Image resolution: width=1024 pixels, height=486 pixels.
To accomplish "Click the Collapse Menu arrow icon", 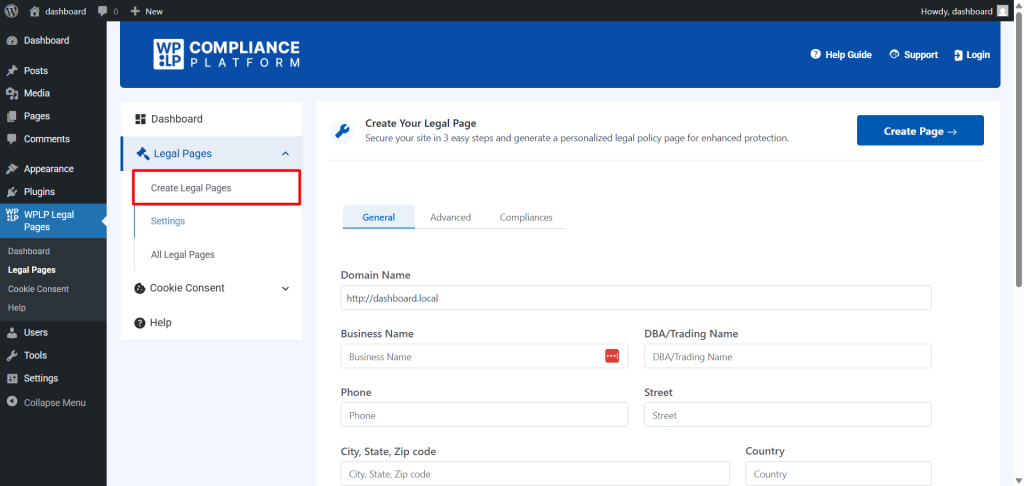I will pos(12,402).
